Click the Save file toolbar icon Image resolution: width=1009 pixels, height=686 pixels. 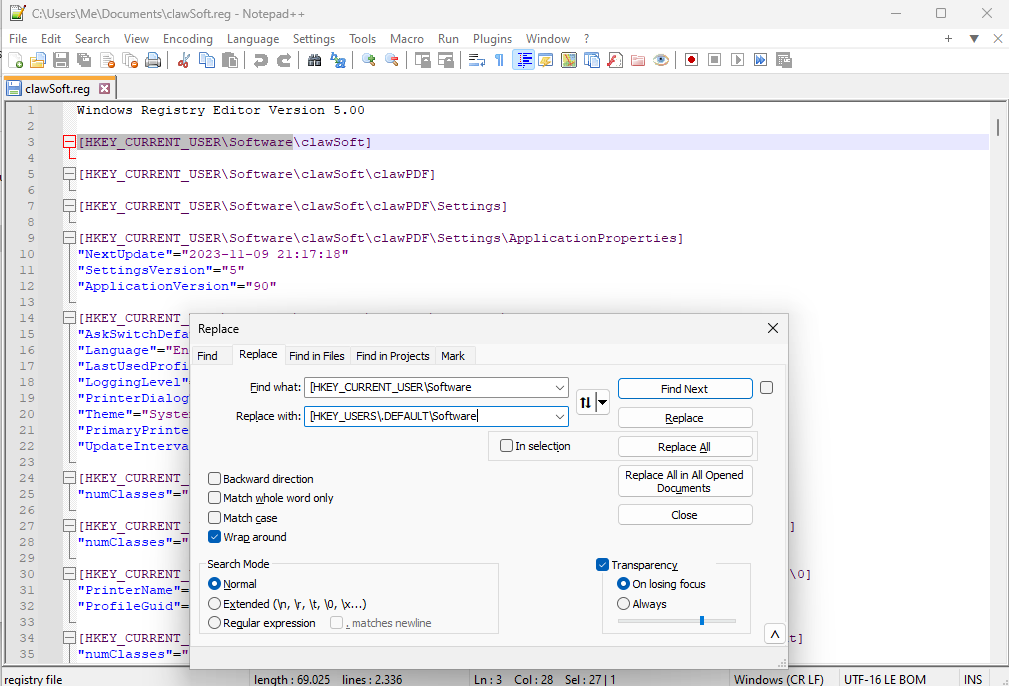tap(60, 61)
